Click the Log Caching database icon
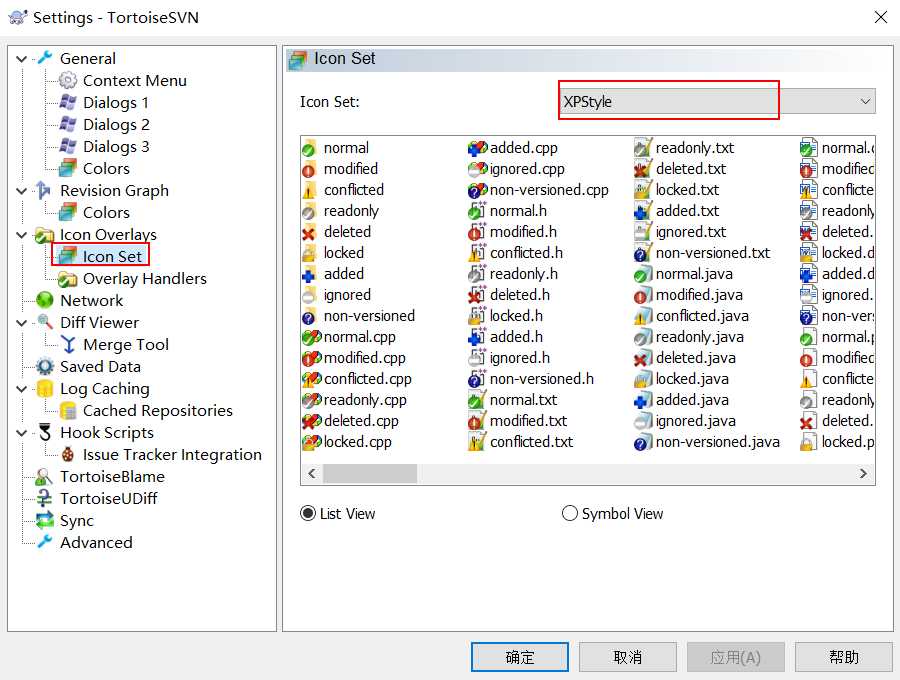 [x=45, y=388]
